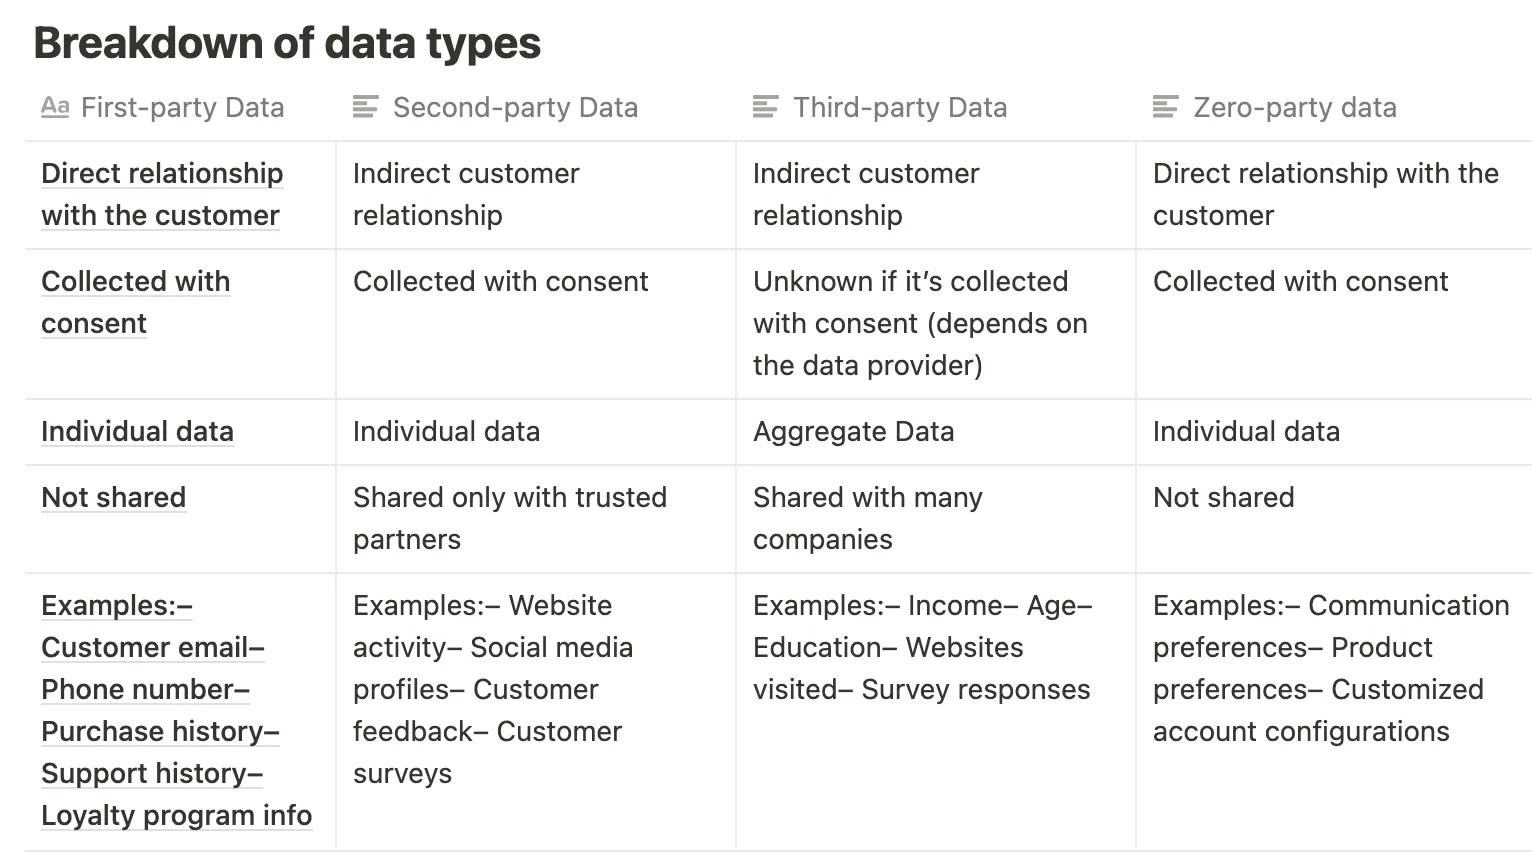Open the 'Direct relationship with the customer' page
The image size is (1532, 852).
pyautogui.click(x=162, y=194)
